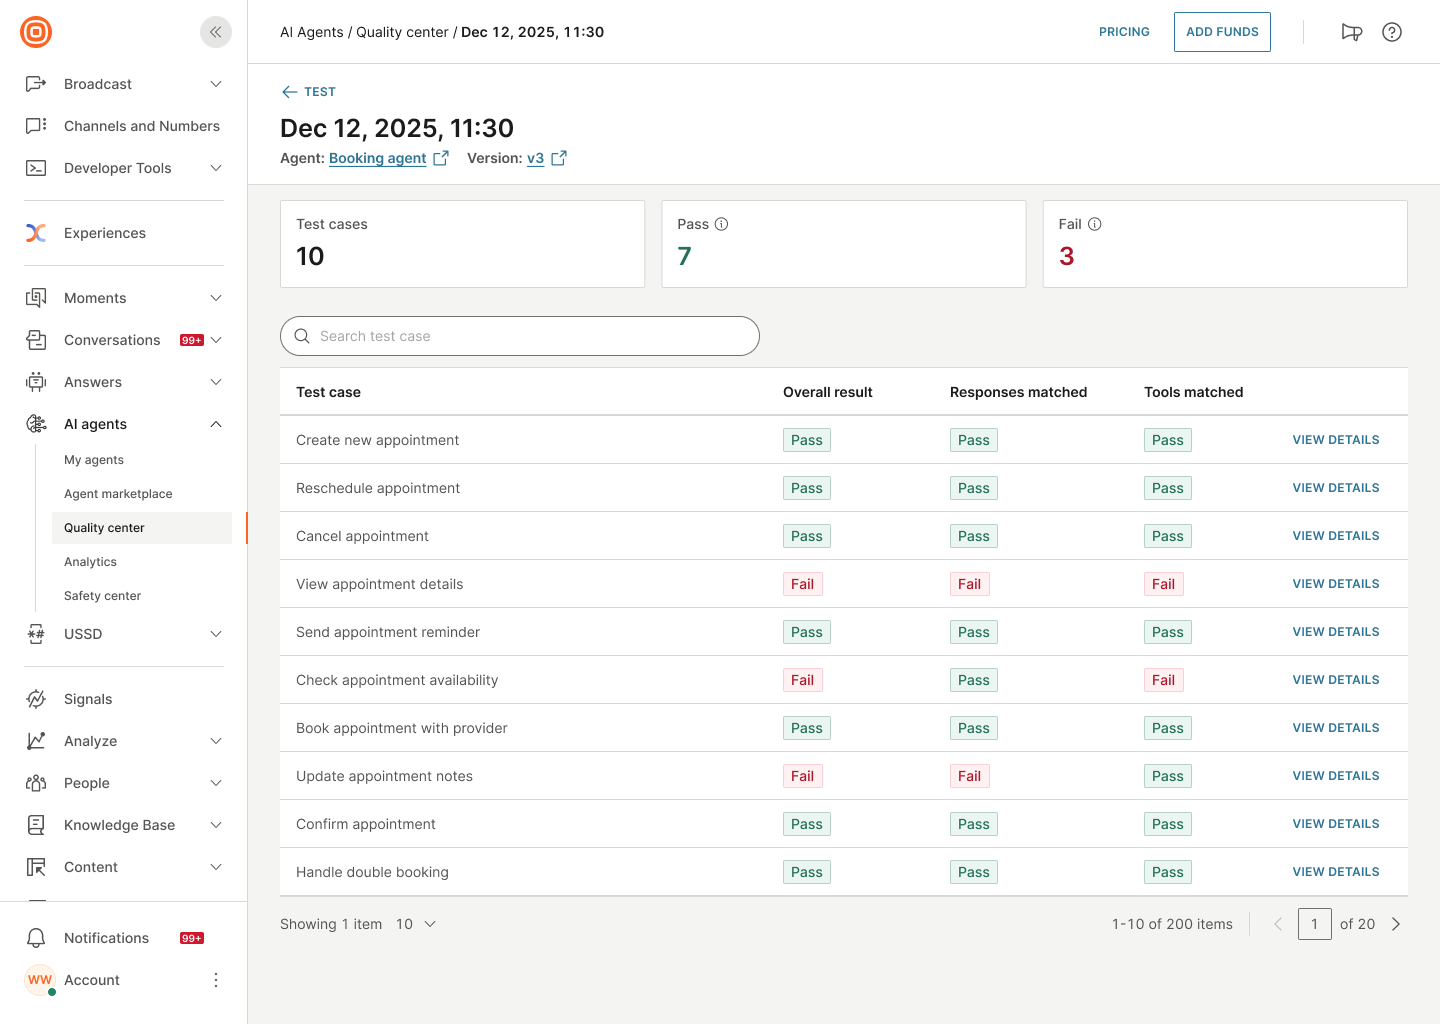Click the Infobip logo
This screenshot has width=1440, height=1024.
click(35, 31)
